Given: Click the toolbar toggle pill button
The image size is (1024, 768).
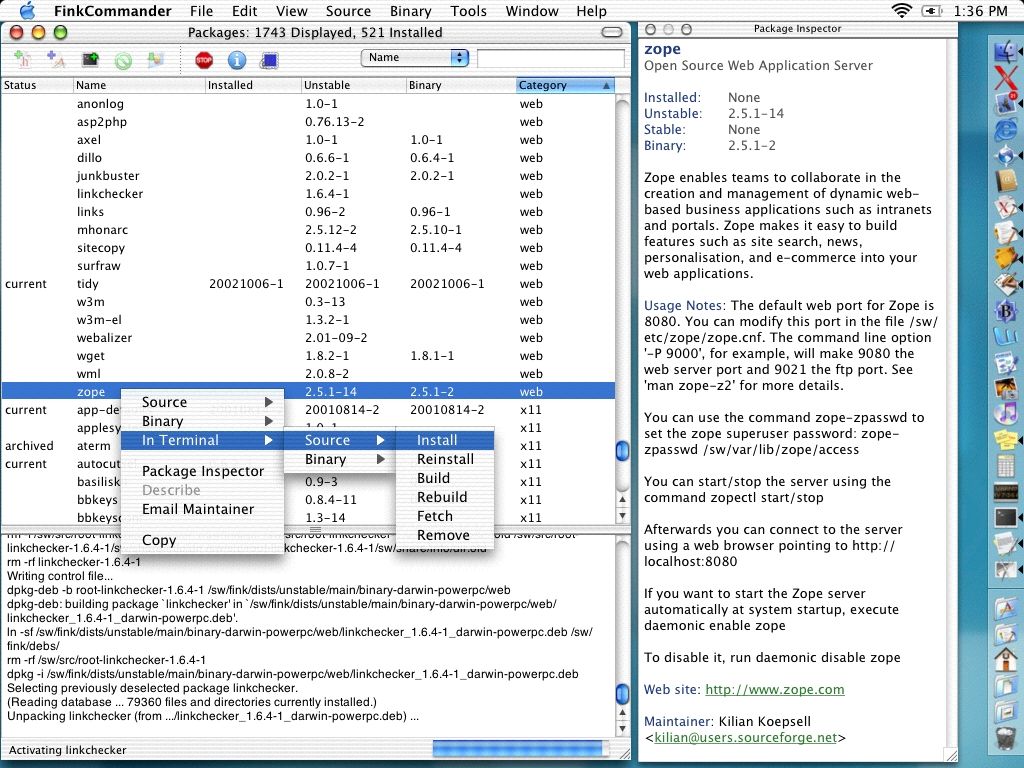Looking at the screenshot, I should [611, 32].
